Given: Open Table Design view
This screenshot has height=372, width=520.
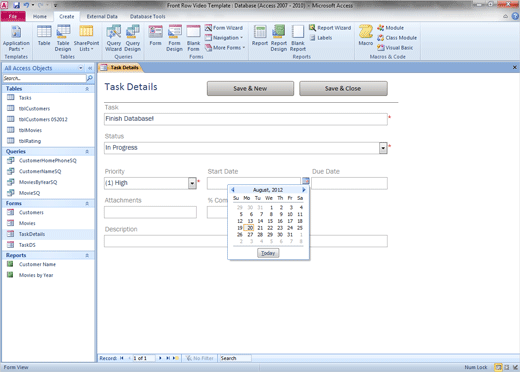Looking at the screenshot, I should click(x=63, y=39).
